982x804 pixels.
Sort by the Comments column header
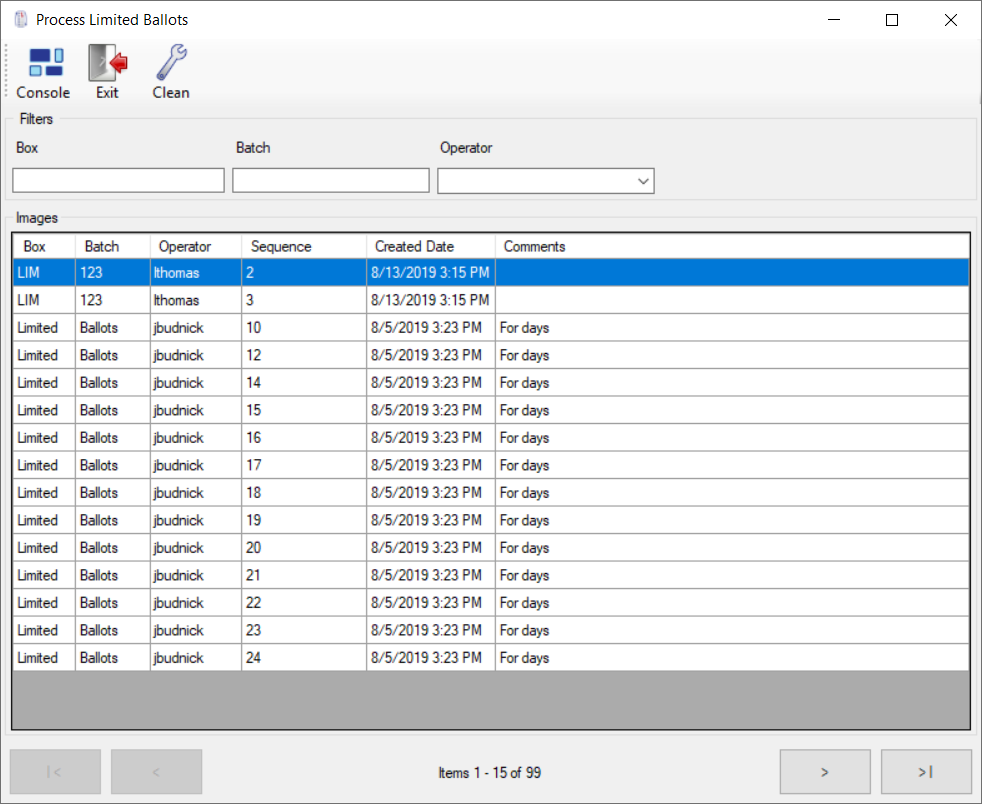(x=732, y=247)
